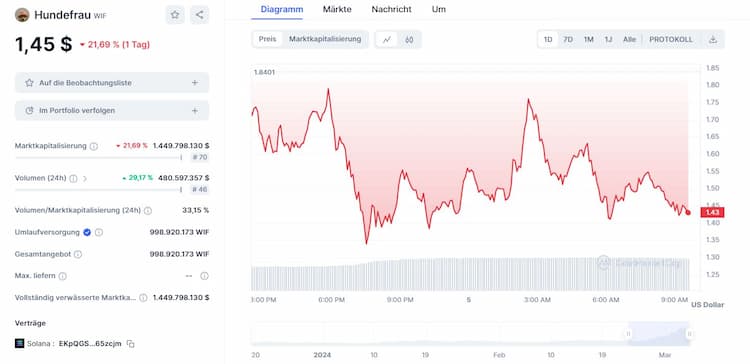
Task: Select the 1M time range
Action: (x=588, y=40)
